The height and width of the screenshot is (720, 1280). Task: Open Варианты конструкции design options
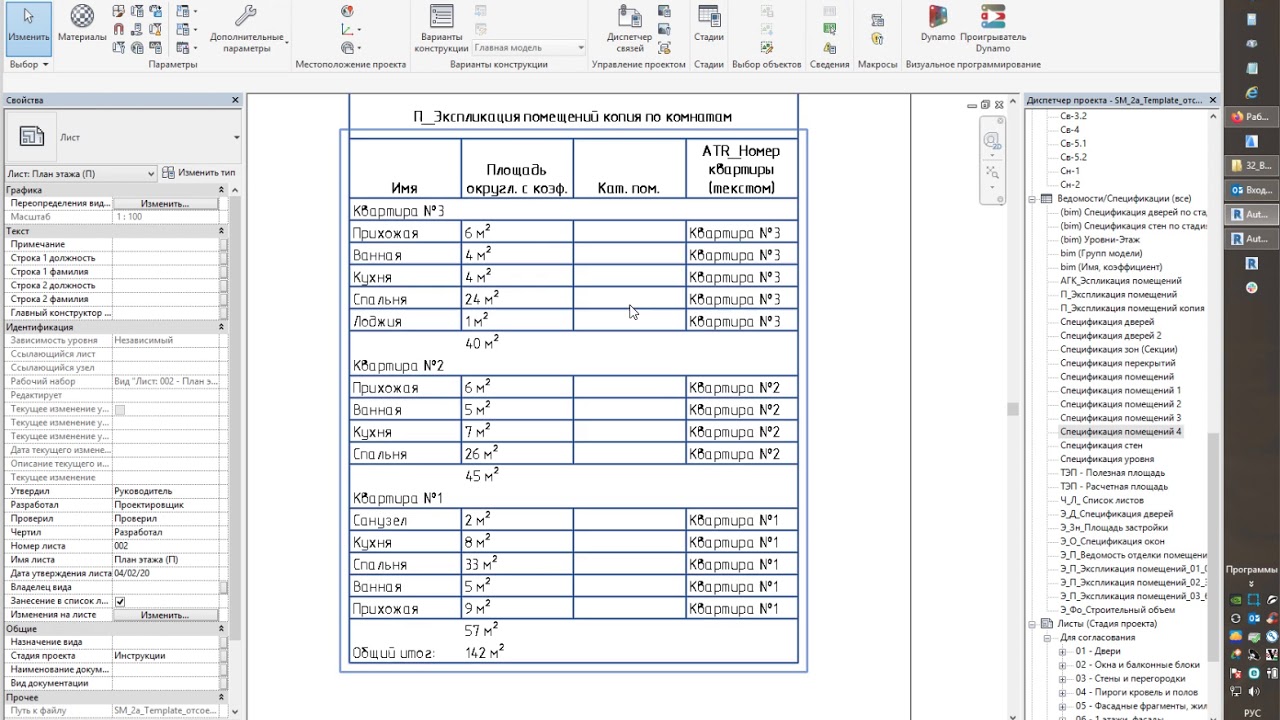pyautogui.click(x=441, y=29)
